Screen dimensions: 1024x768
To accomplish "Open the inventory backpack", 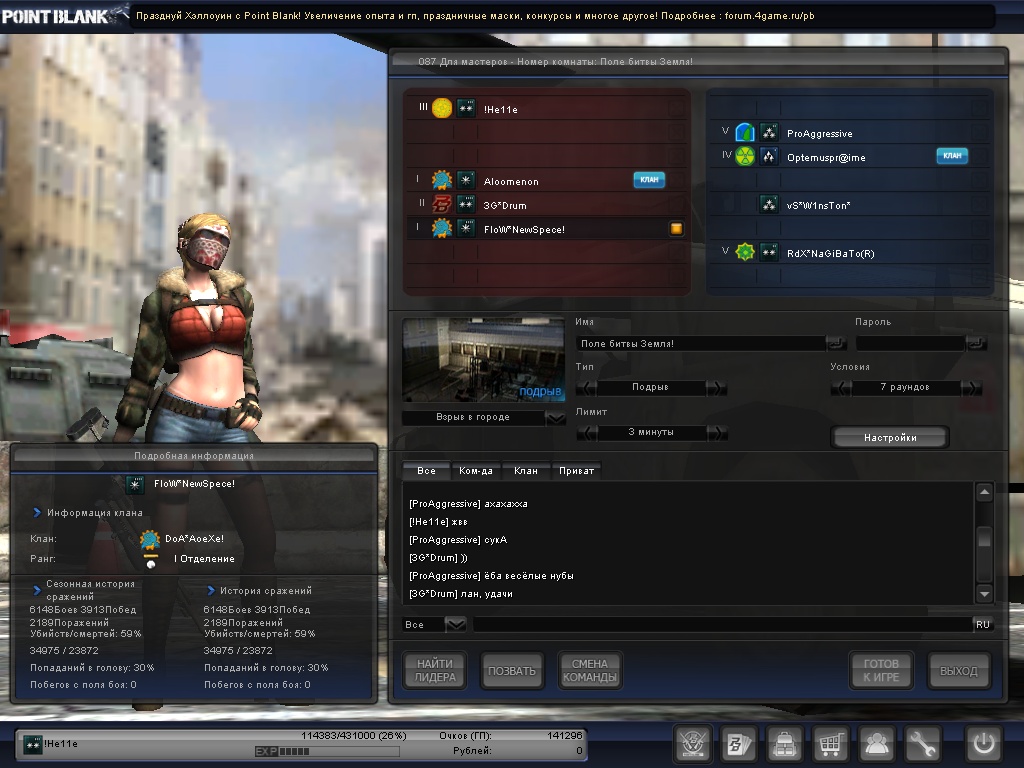I will click(785, 744).
